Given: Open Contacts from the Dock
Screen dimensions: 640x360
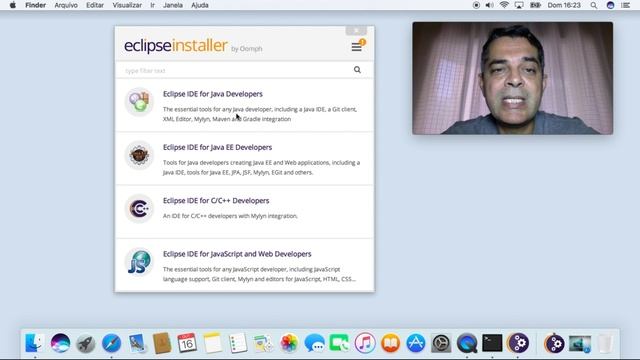Looking at the screenshot, I should (x=162, y=343).
